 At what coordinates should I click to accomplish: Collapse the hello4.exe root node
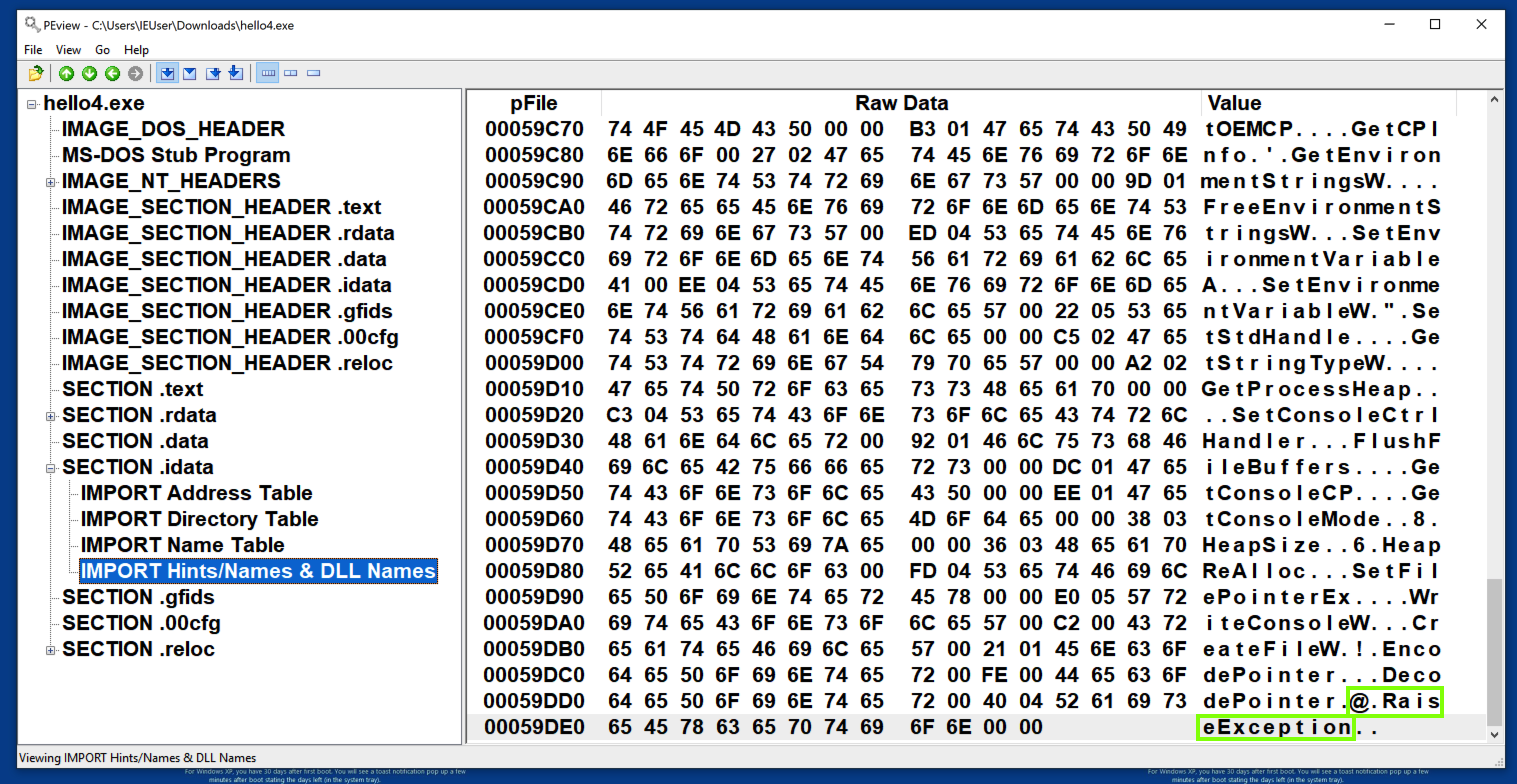point(32,104)
